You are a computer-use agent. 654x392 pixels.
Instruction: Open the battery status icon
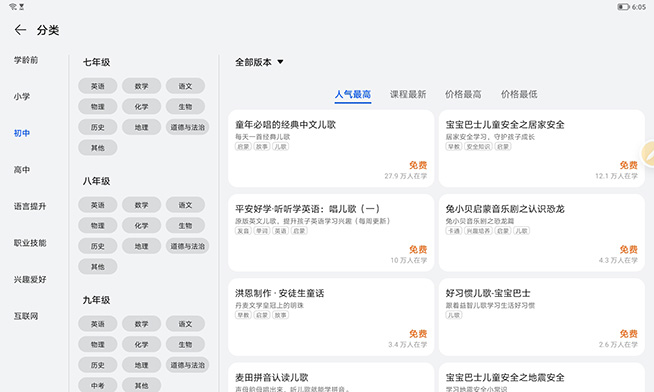point(623,7)
